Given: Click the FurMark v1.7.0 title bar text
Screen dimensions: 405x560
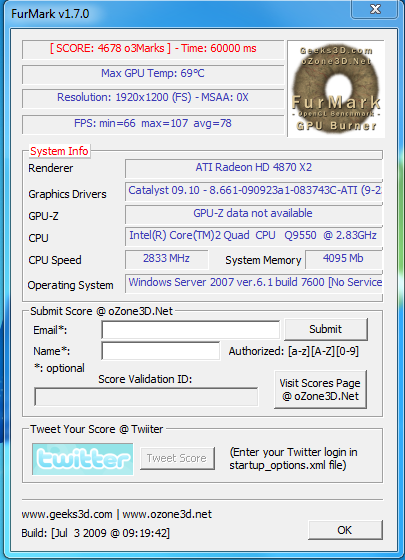Looking at the screenshot, I should 50,14.
